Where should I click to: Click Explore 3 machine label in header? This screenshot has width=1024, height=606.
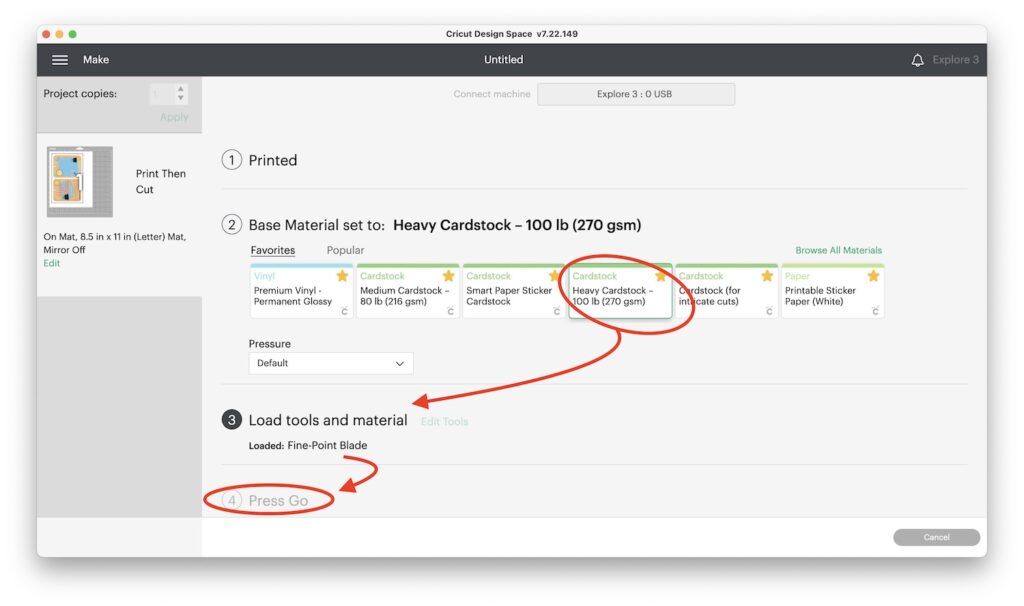[x=955, y=59]
